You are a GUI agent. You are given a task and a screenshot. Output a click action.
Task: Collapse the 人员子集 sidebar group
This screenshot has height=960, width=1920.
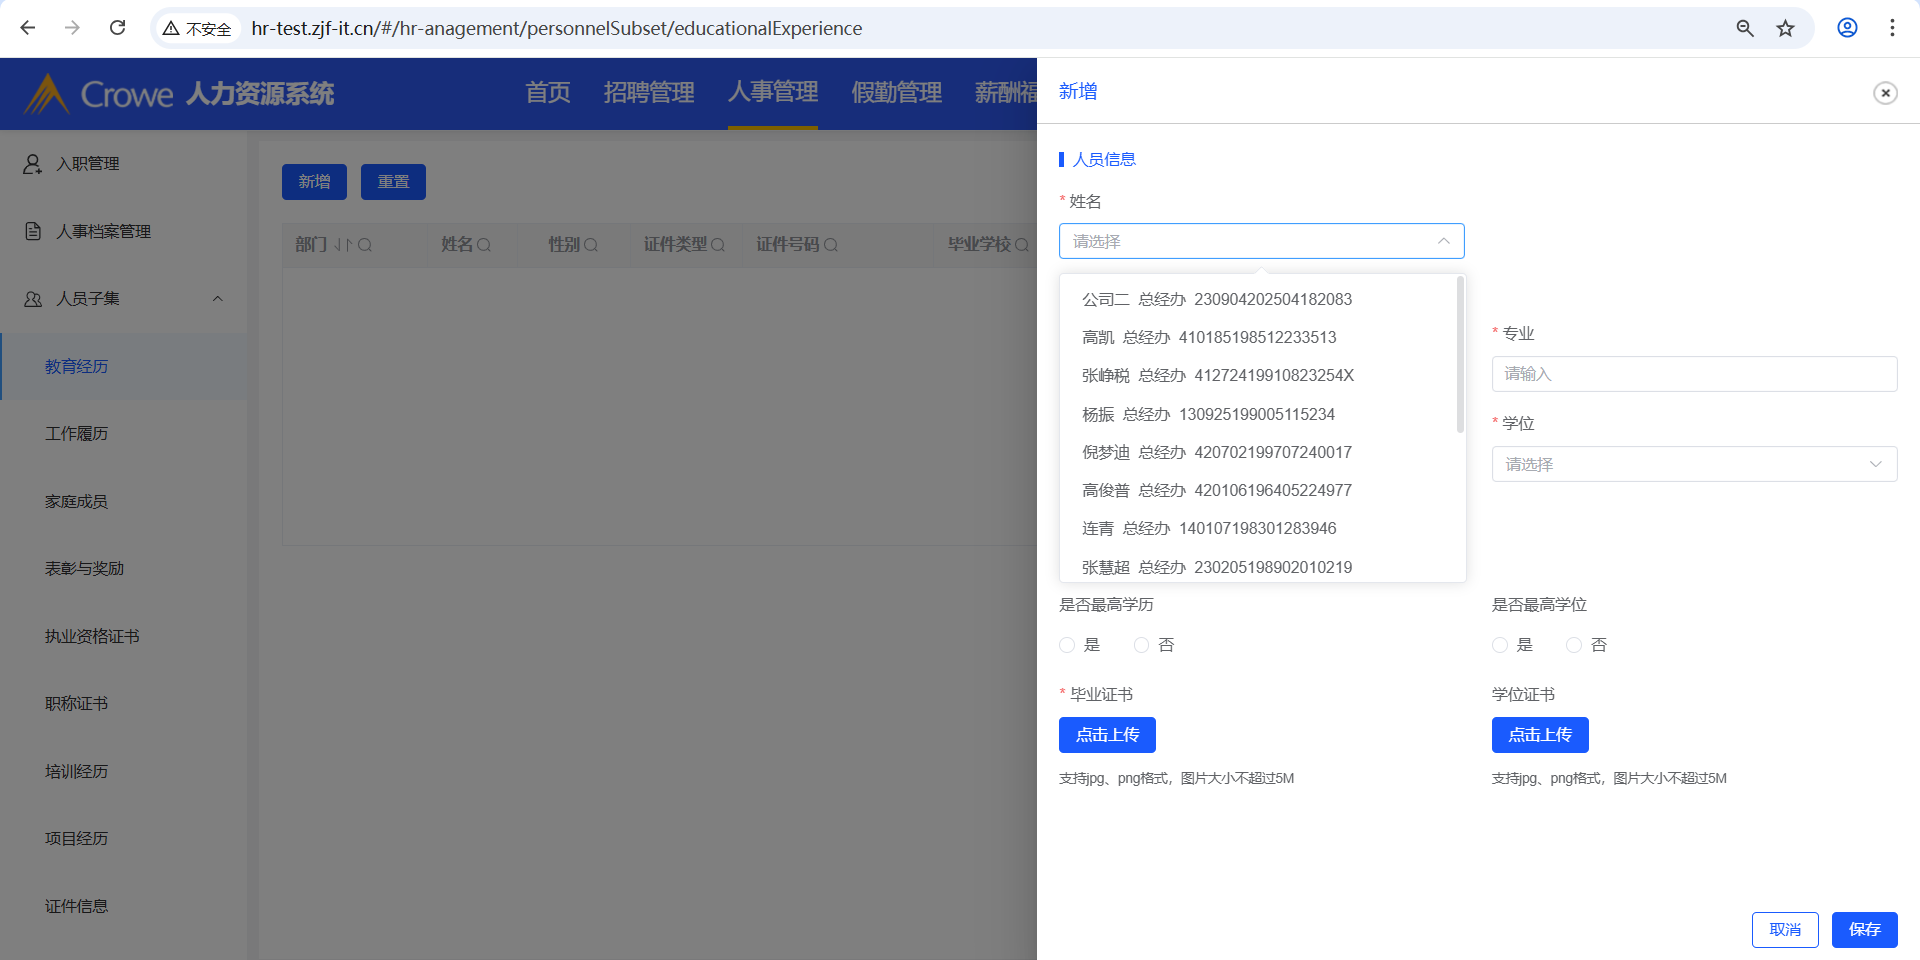(217, 299)
